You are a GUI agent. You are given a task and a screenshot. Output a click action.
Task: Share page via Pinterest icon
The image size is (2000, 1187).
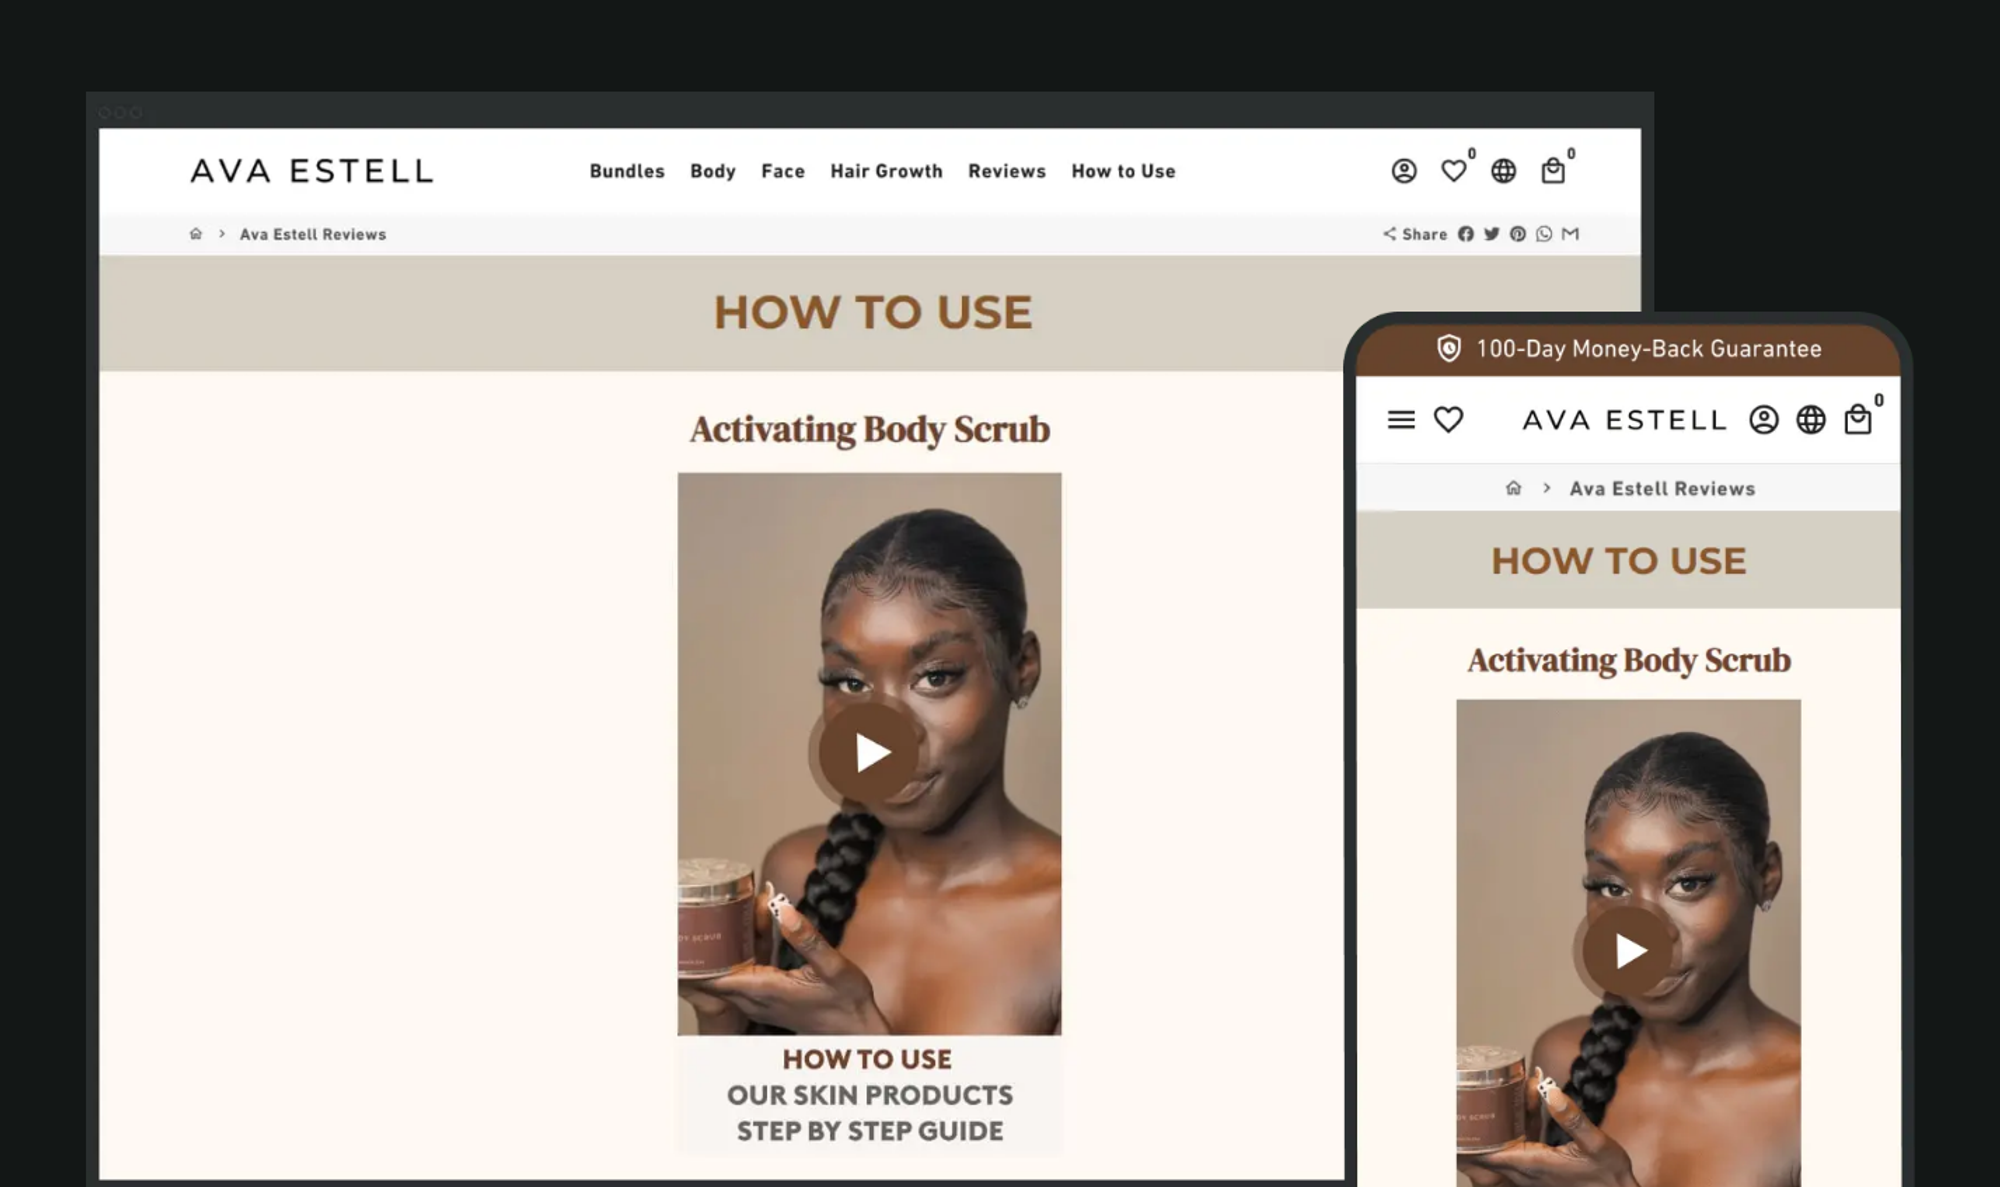(1517, 234)
